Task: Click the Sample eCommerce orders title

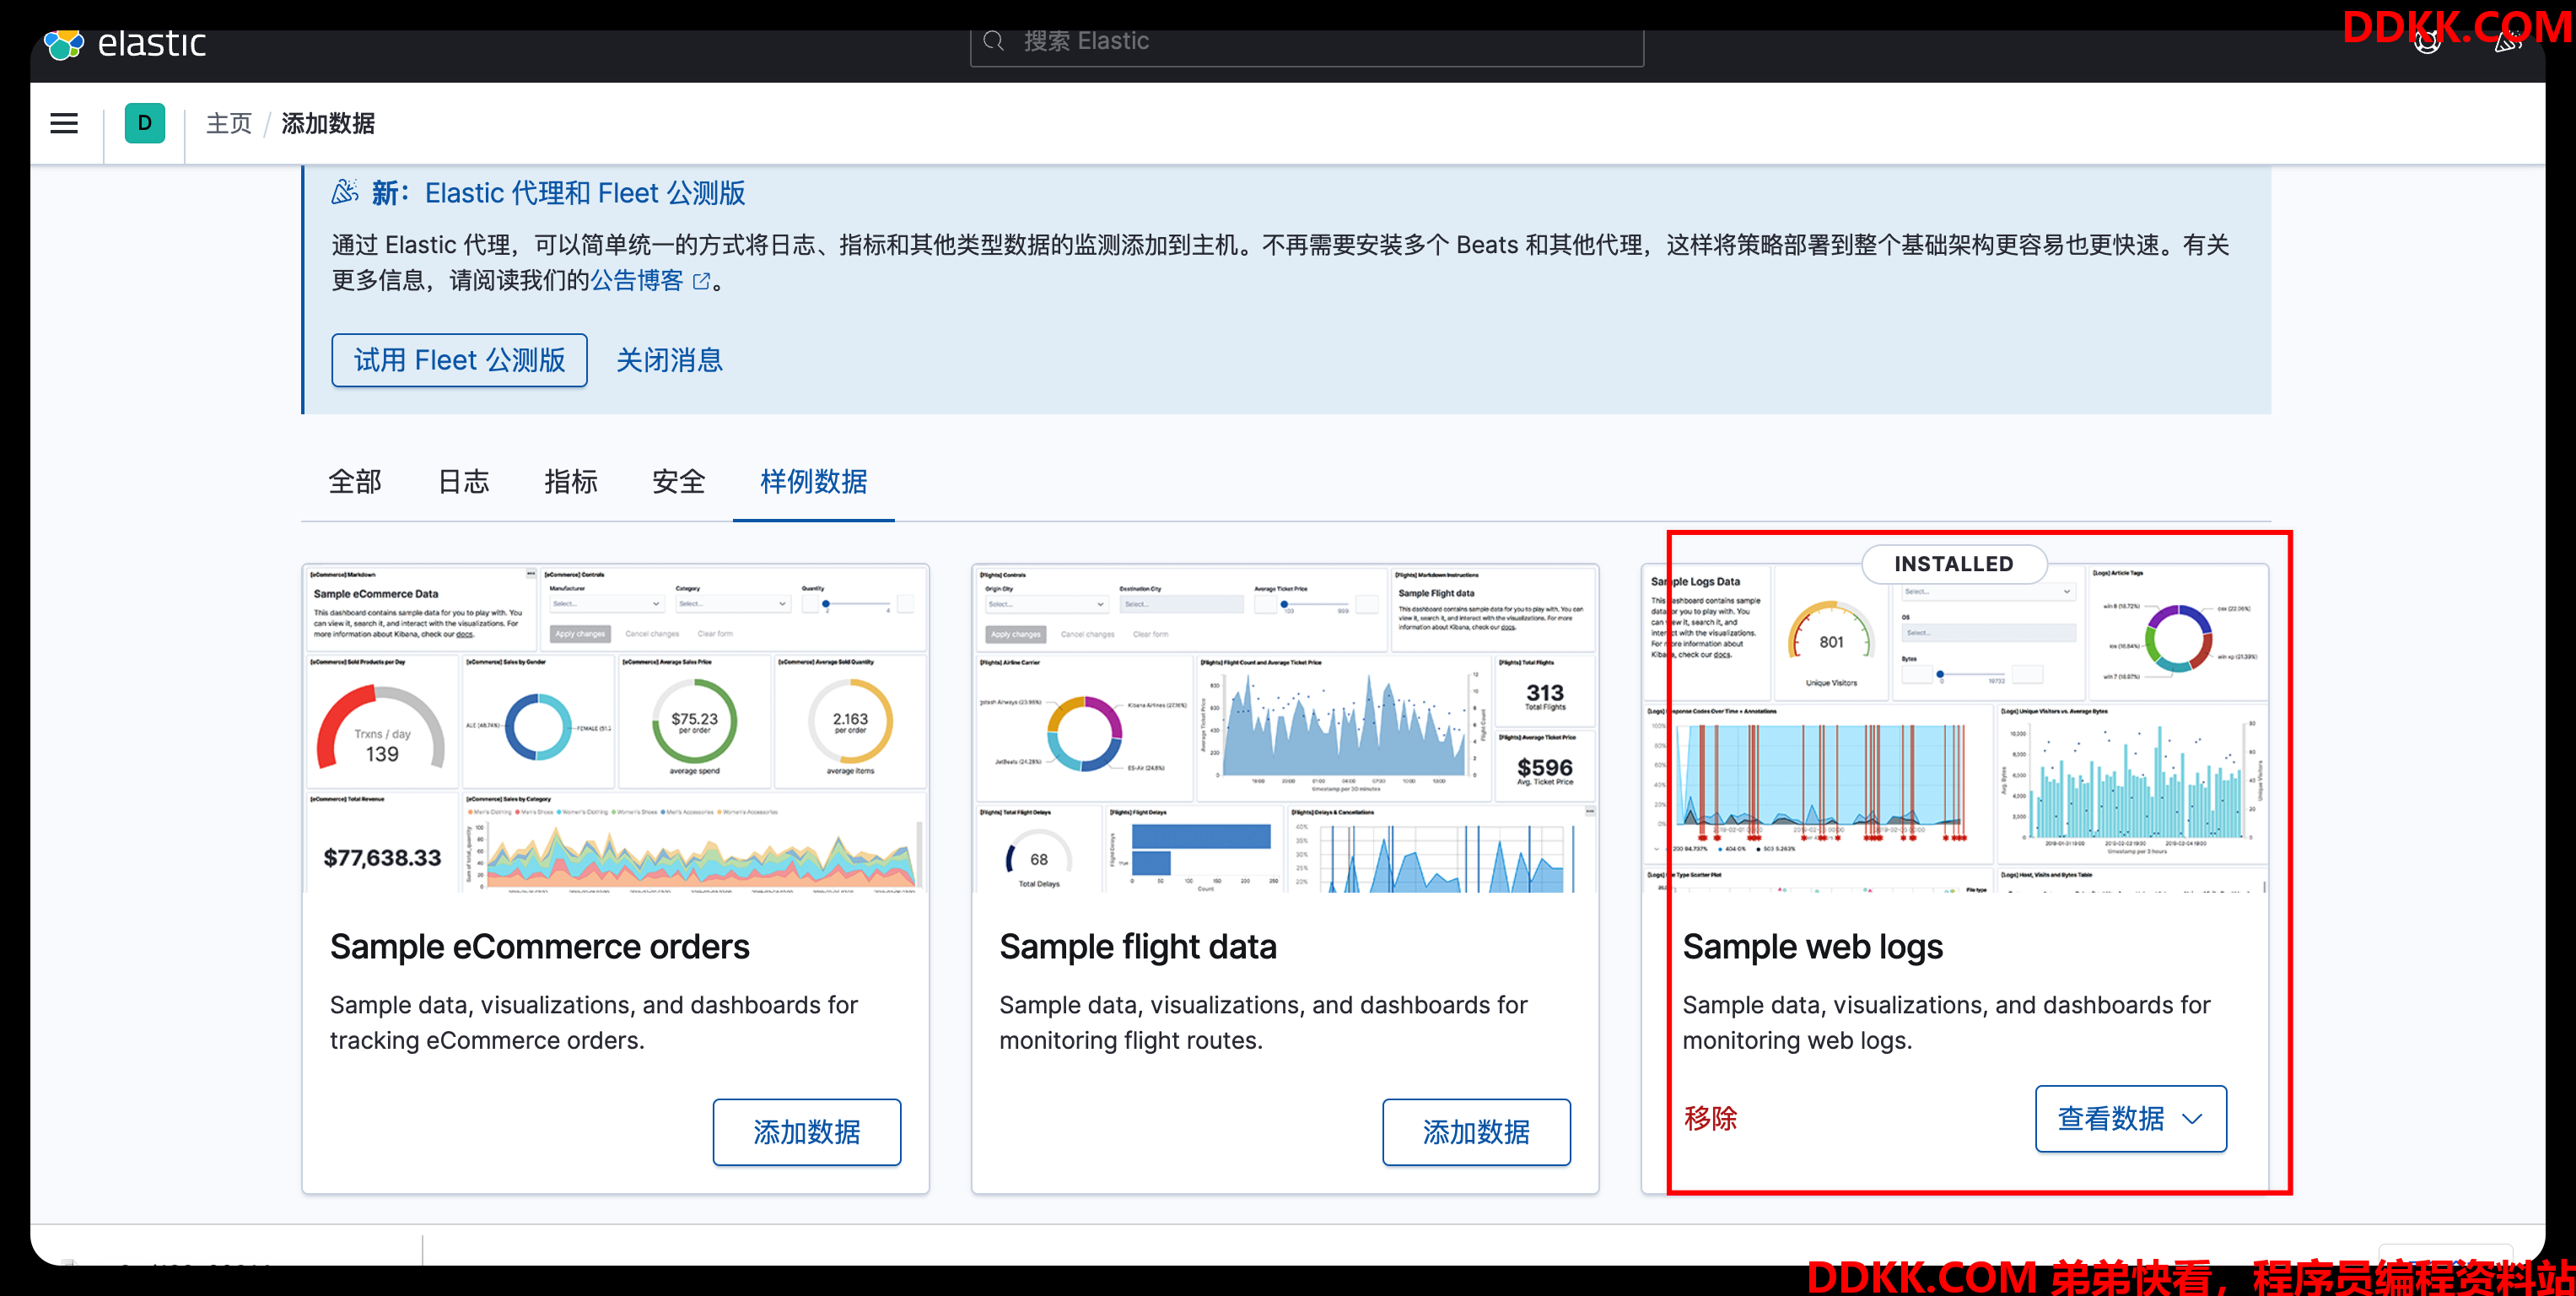Action: [x=540, y=946]
